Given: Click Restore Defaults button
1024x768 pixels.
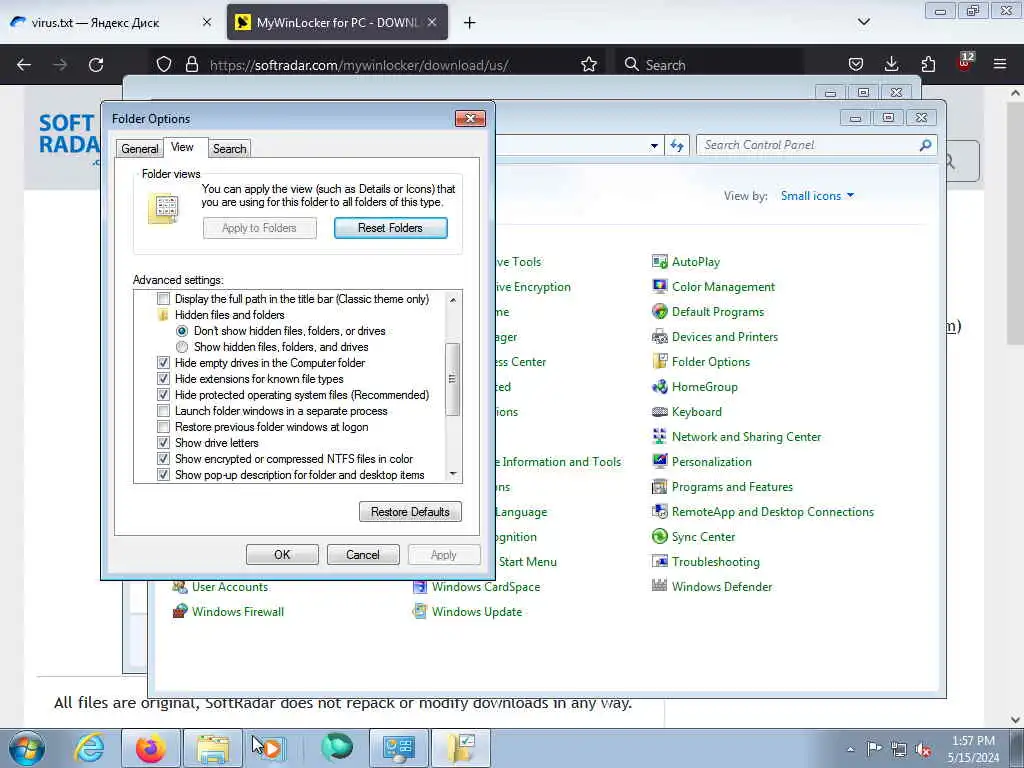Looking at the screenshot, I should 410,512.
